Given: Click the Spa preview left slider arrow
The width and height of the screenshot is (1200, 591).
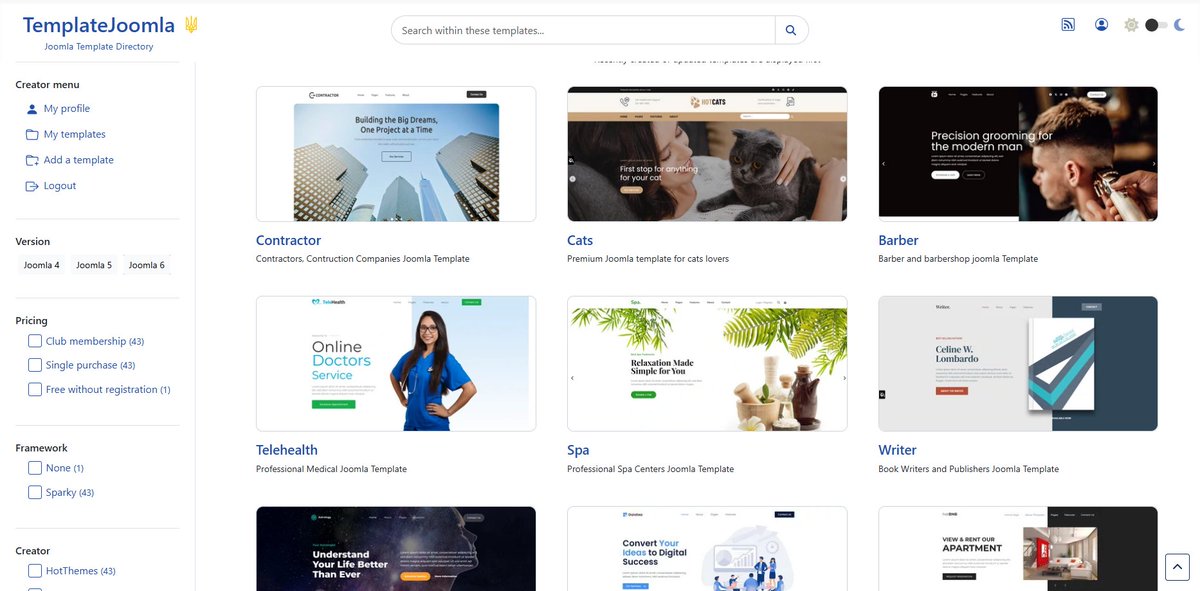Looking at the screenshot, I should coord(572,378).
